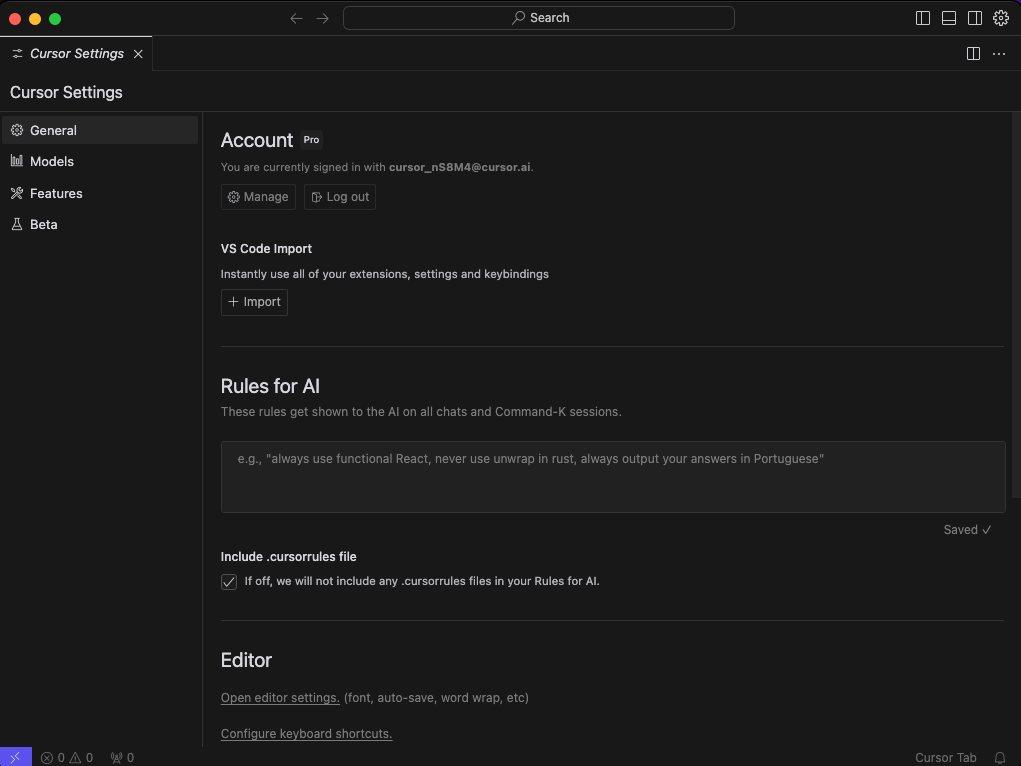
Task: Select the Models settings section
Action: (x=52, y=161)
